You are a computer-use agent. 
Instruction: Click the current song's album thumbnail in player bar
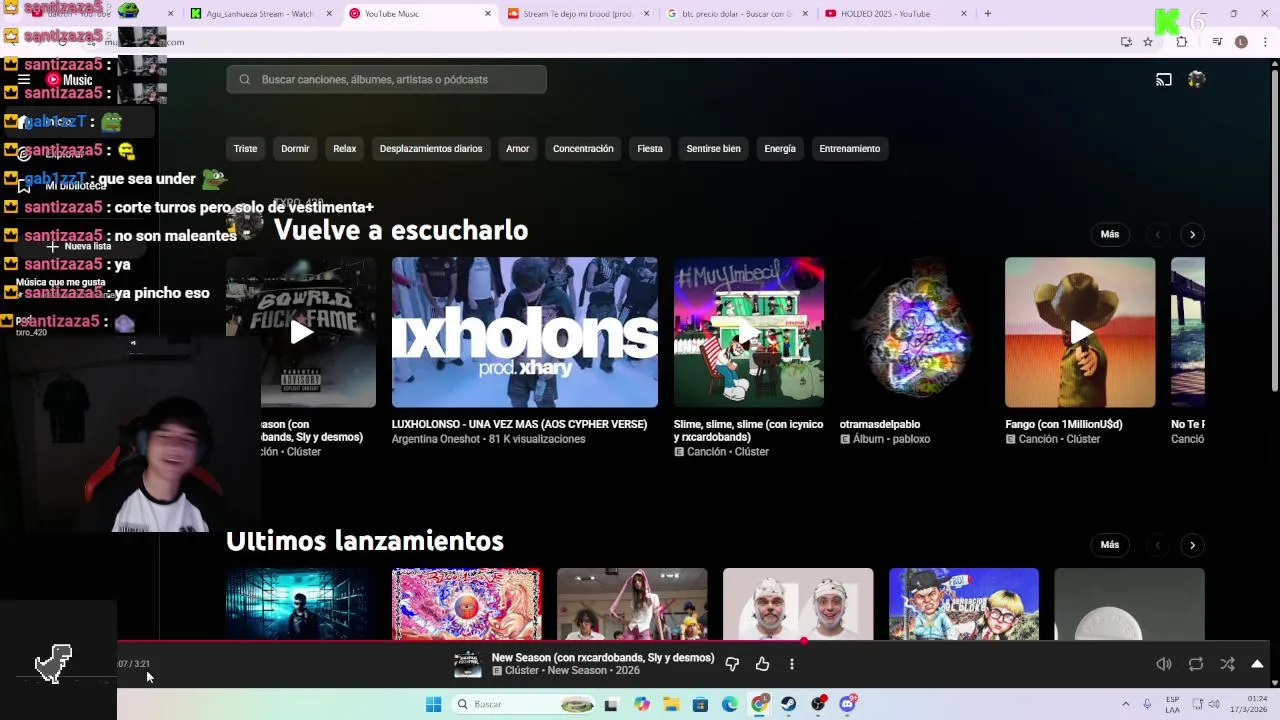coord(467,664)
